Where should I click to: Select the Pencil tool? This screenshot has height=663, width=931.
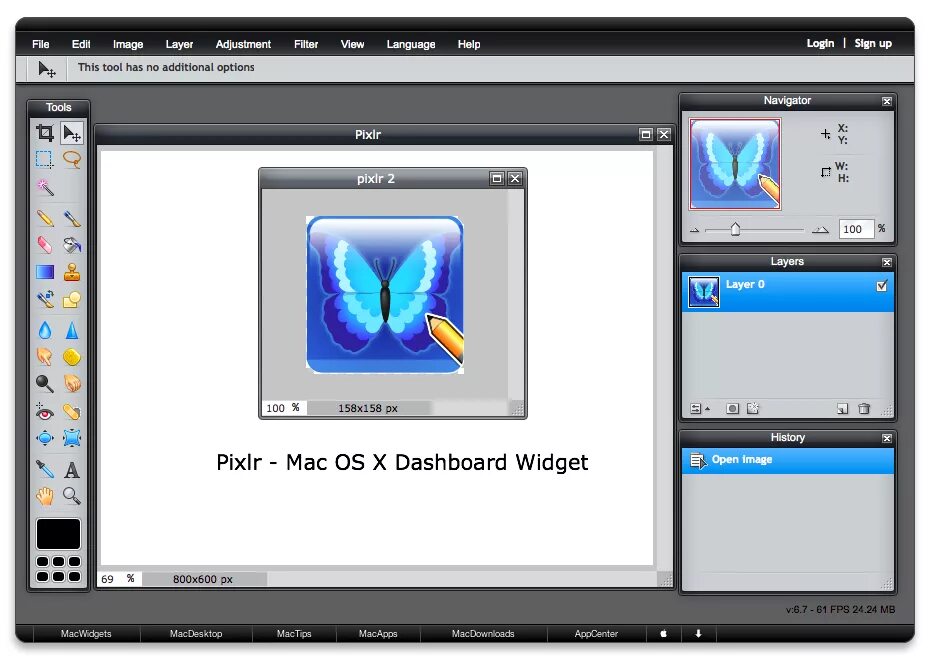coord(45,218)
